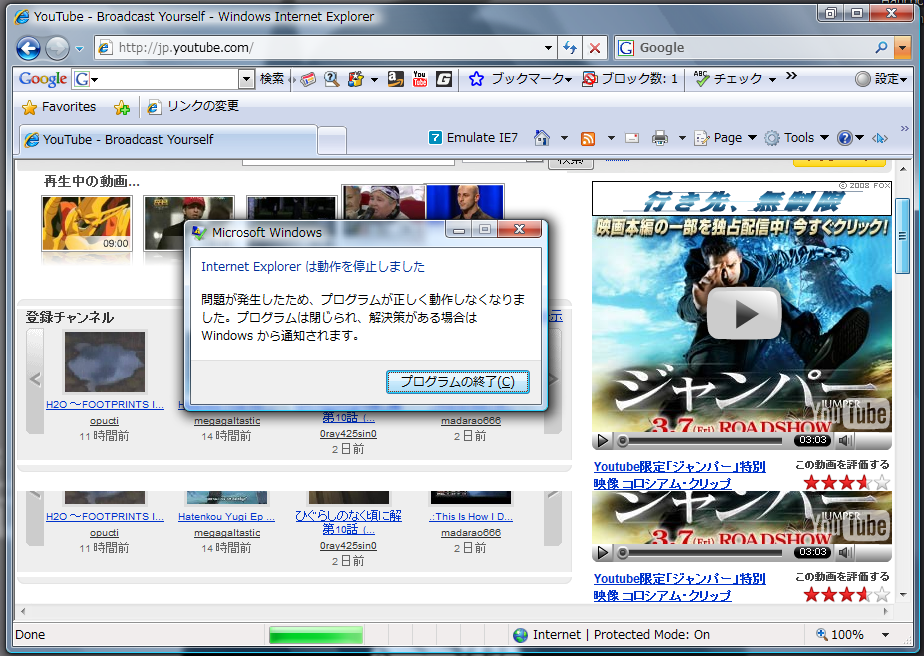This screenshot has height=656, width=924.
Task: Open the チェック dropdown arrow
Action: point(772,79)
